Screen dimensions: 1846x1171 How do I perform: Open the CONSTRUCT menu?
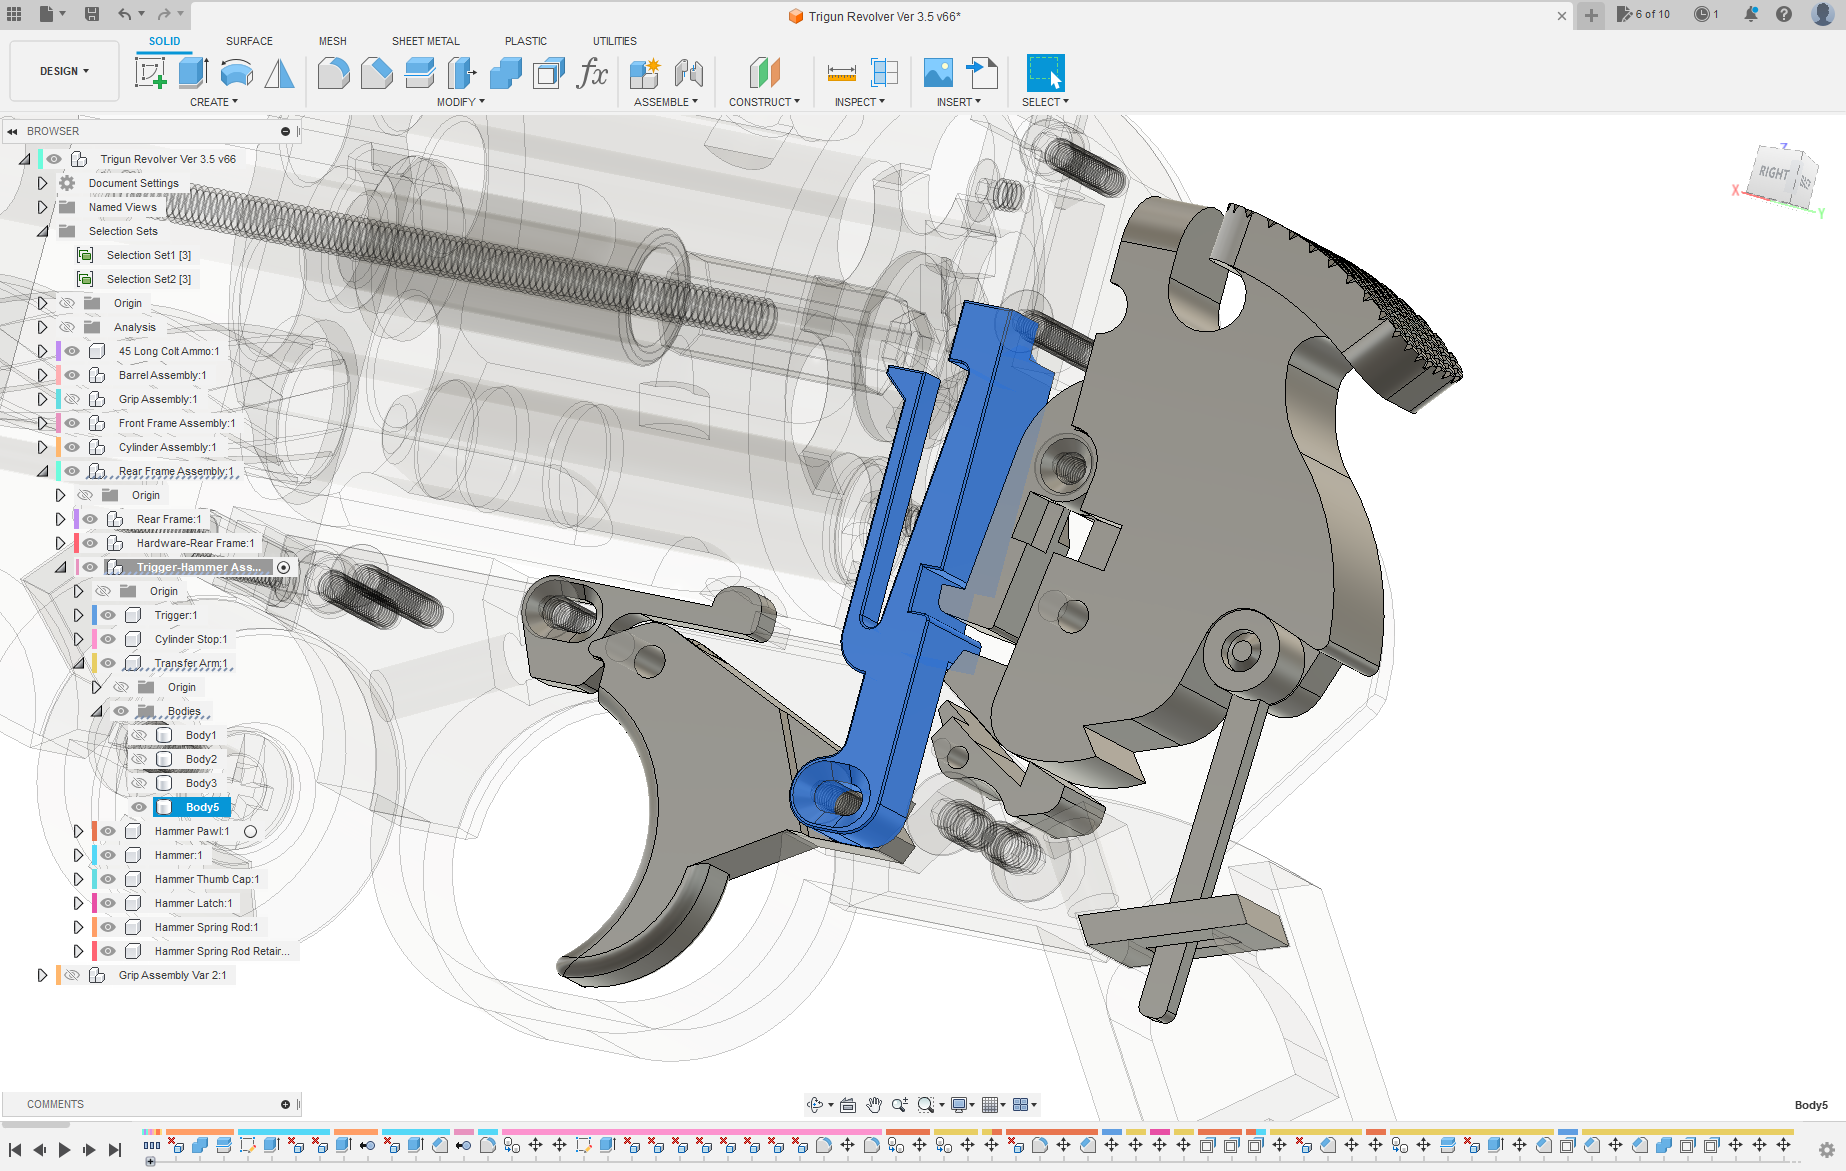tap(763, 102)
